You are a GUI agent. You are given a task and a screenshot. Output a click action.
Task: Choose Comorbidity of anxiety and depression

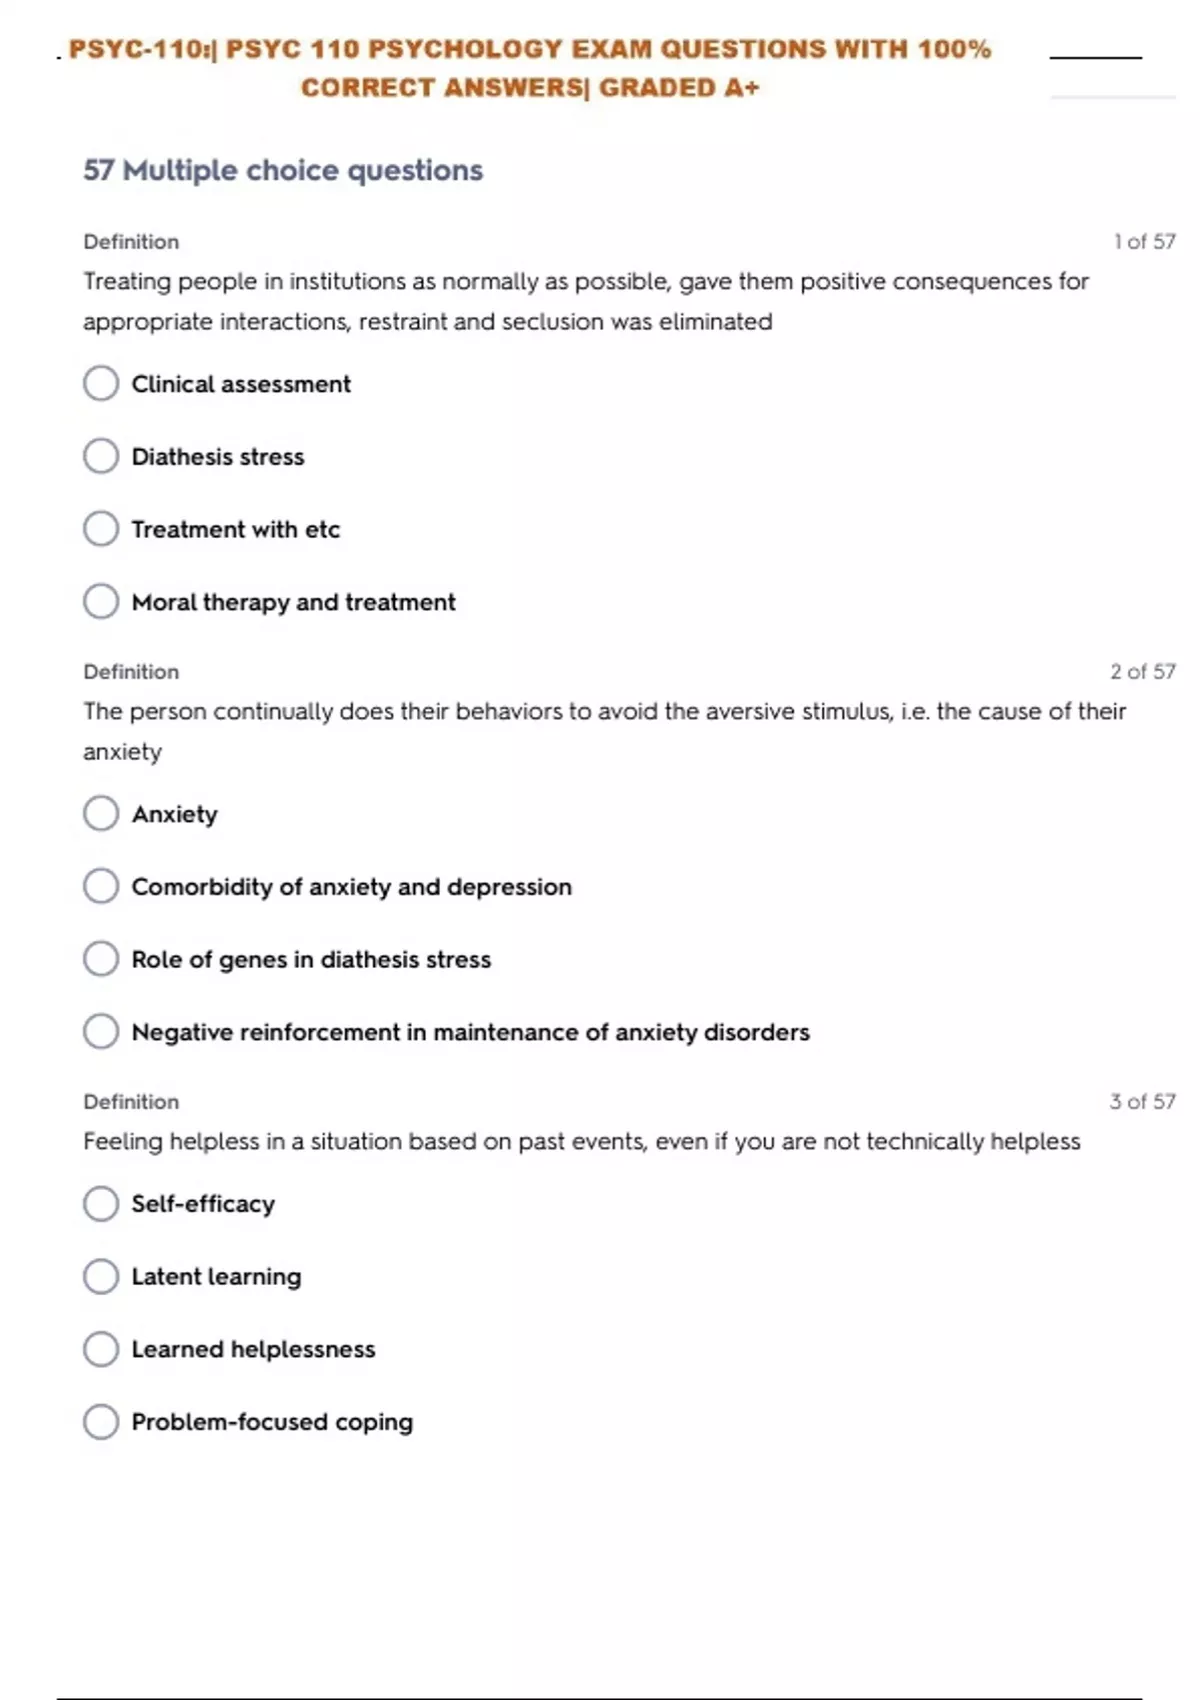101,886
